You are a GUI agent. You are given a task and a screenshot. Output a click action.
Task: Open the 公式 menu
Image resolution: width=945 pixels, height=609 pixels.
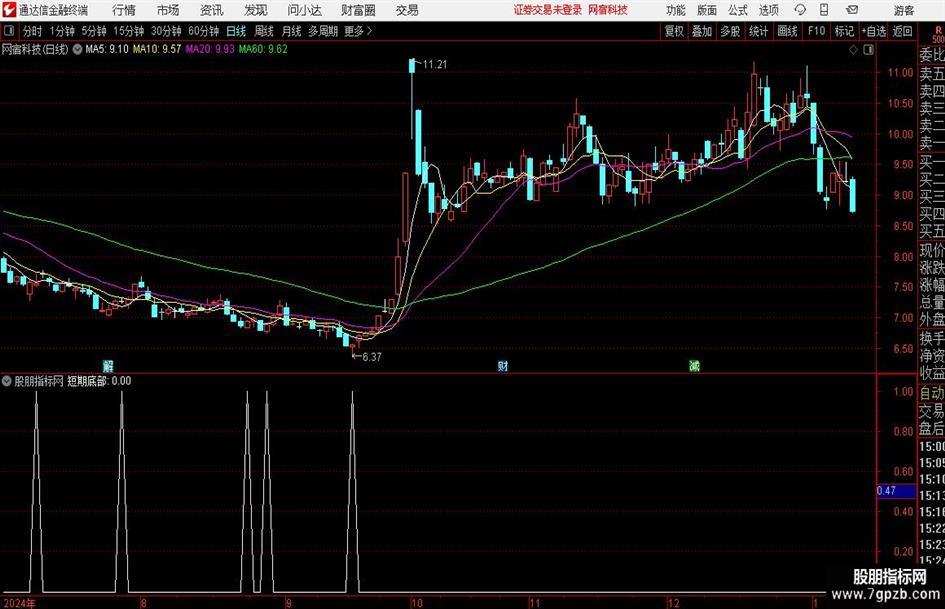(738, 10)
